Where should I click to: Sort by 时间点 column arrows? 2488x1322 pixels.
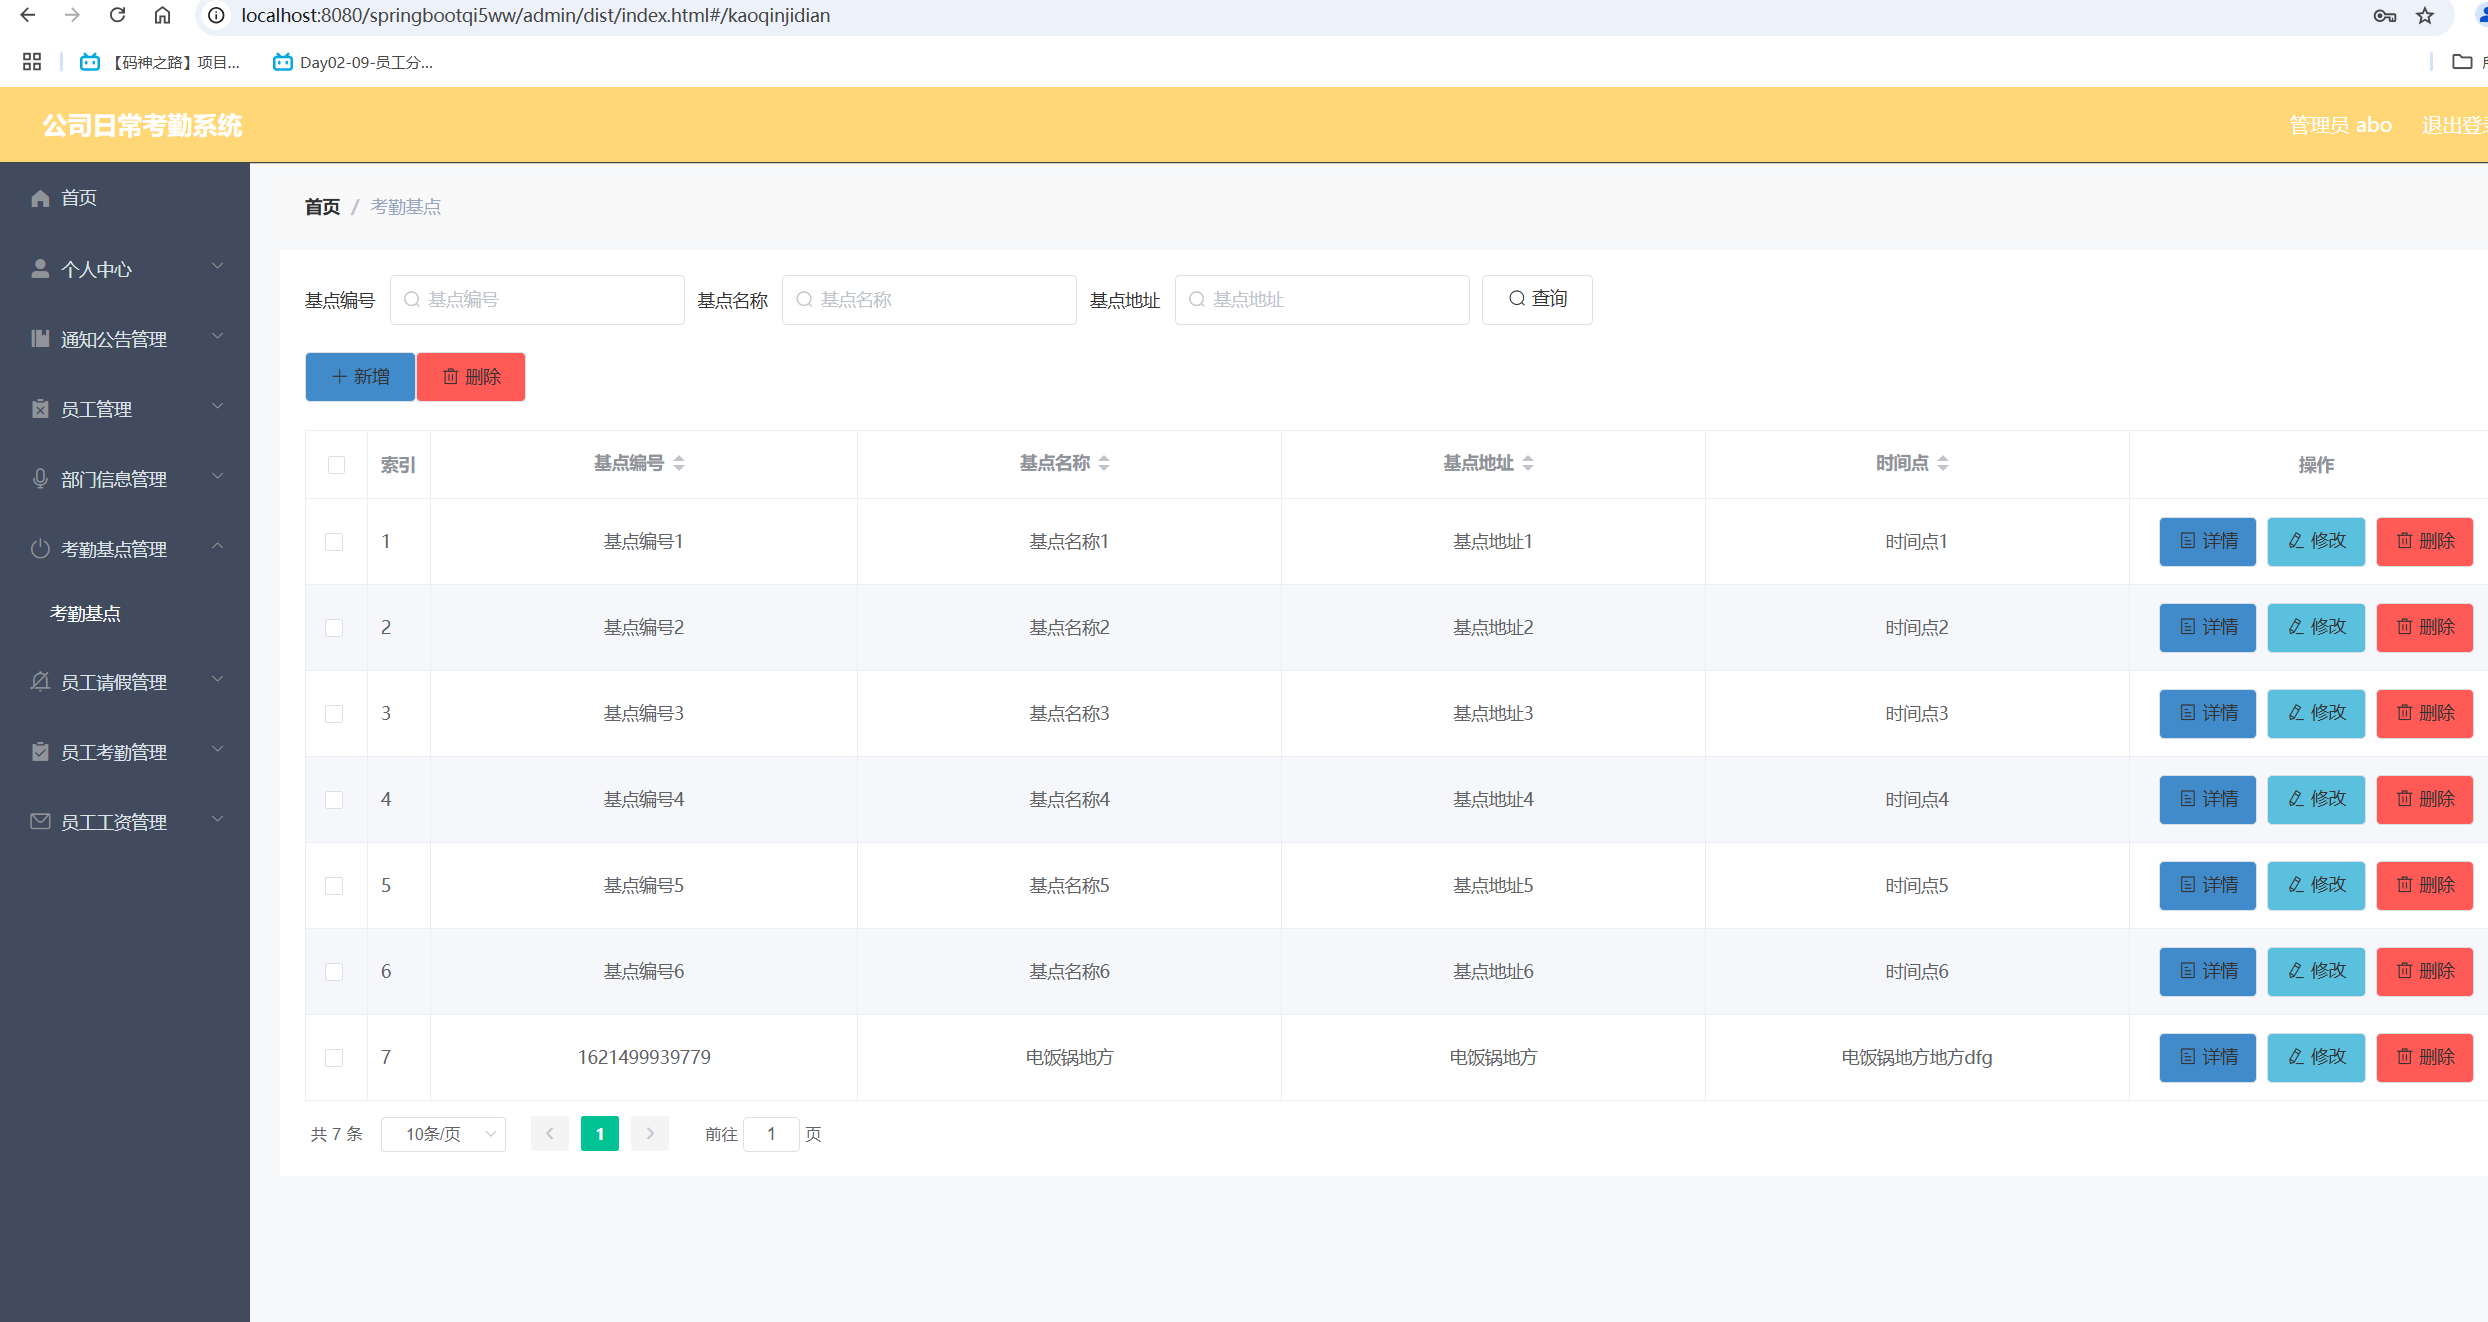[x=1943, y=463]
